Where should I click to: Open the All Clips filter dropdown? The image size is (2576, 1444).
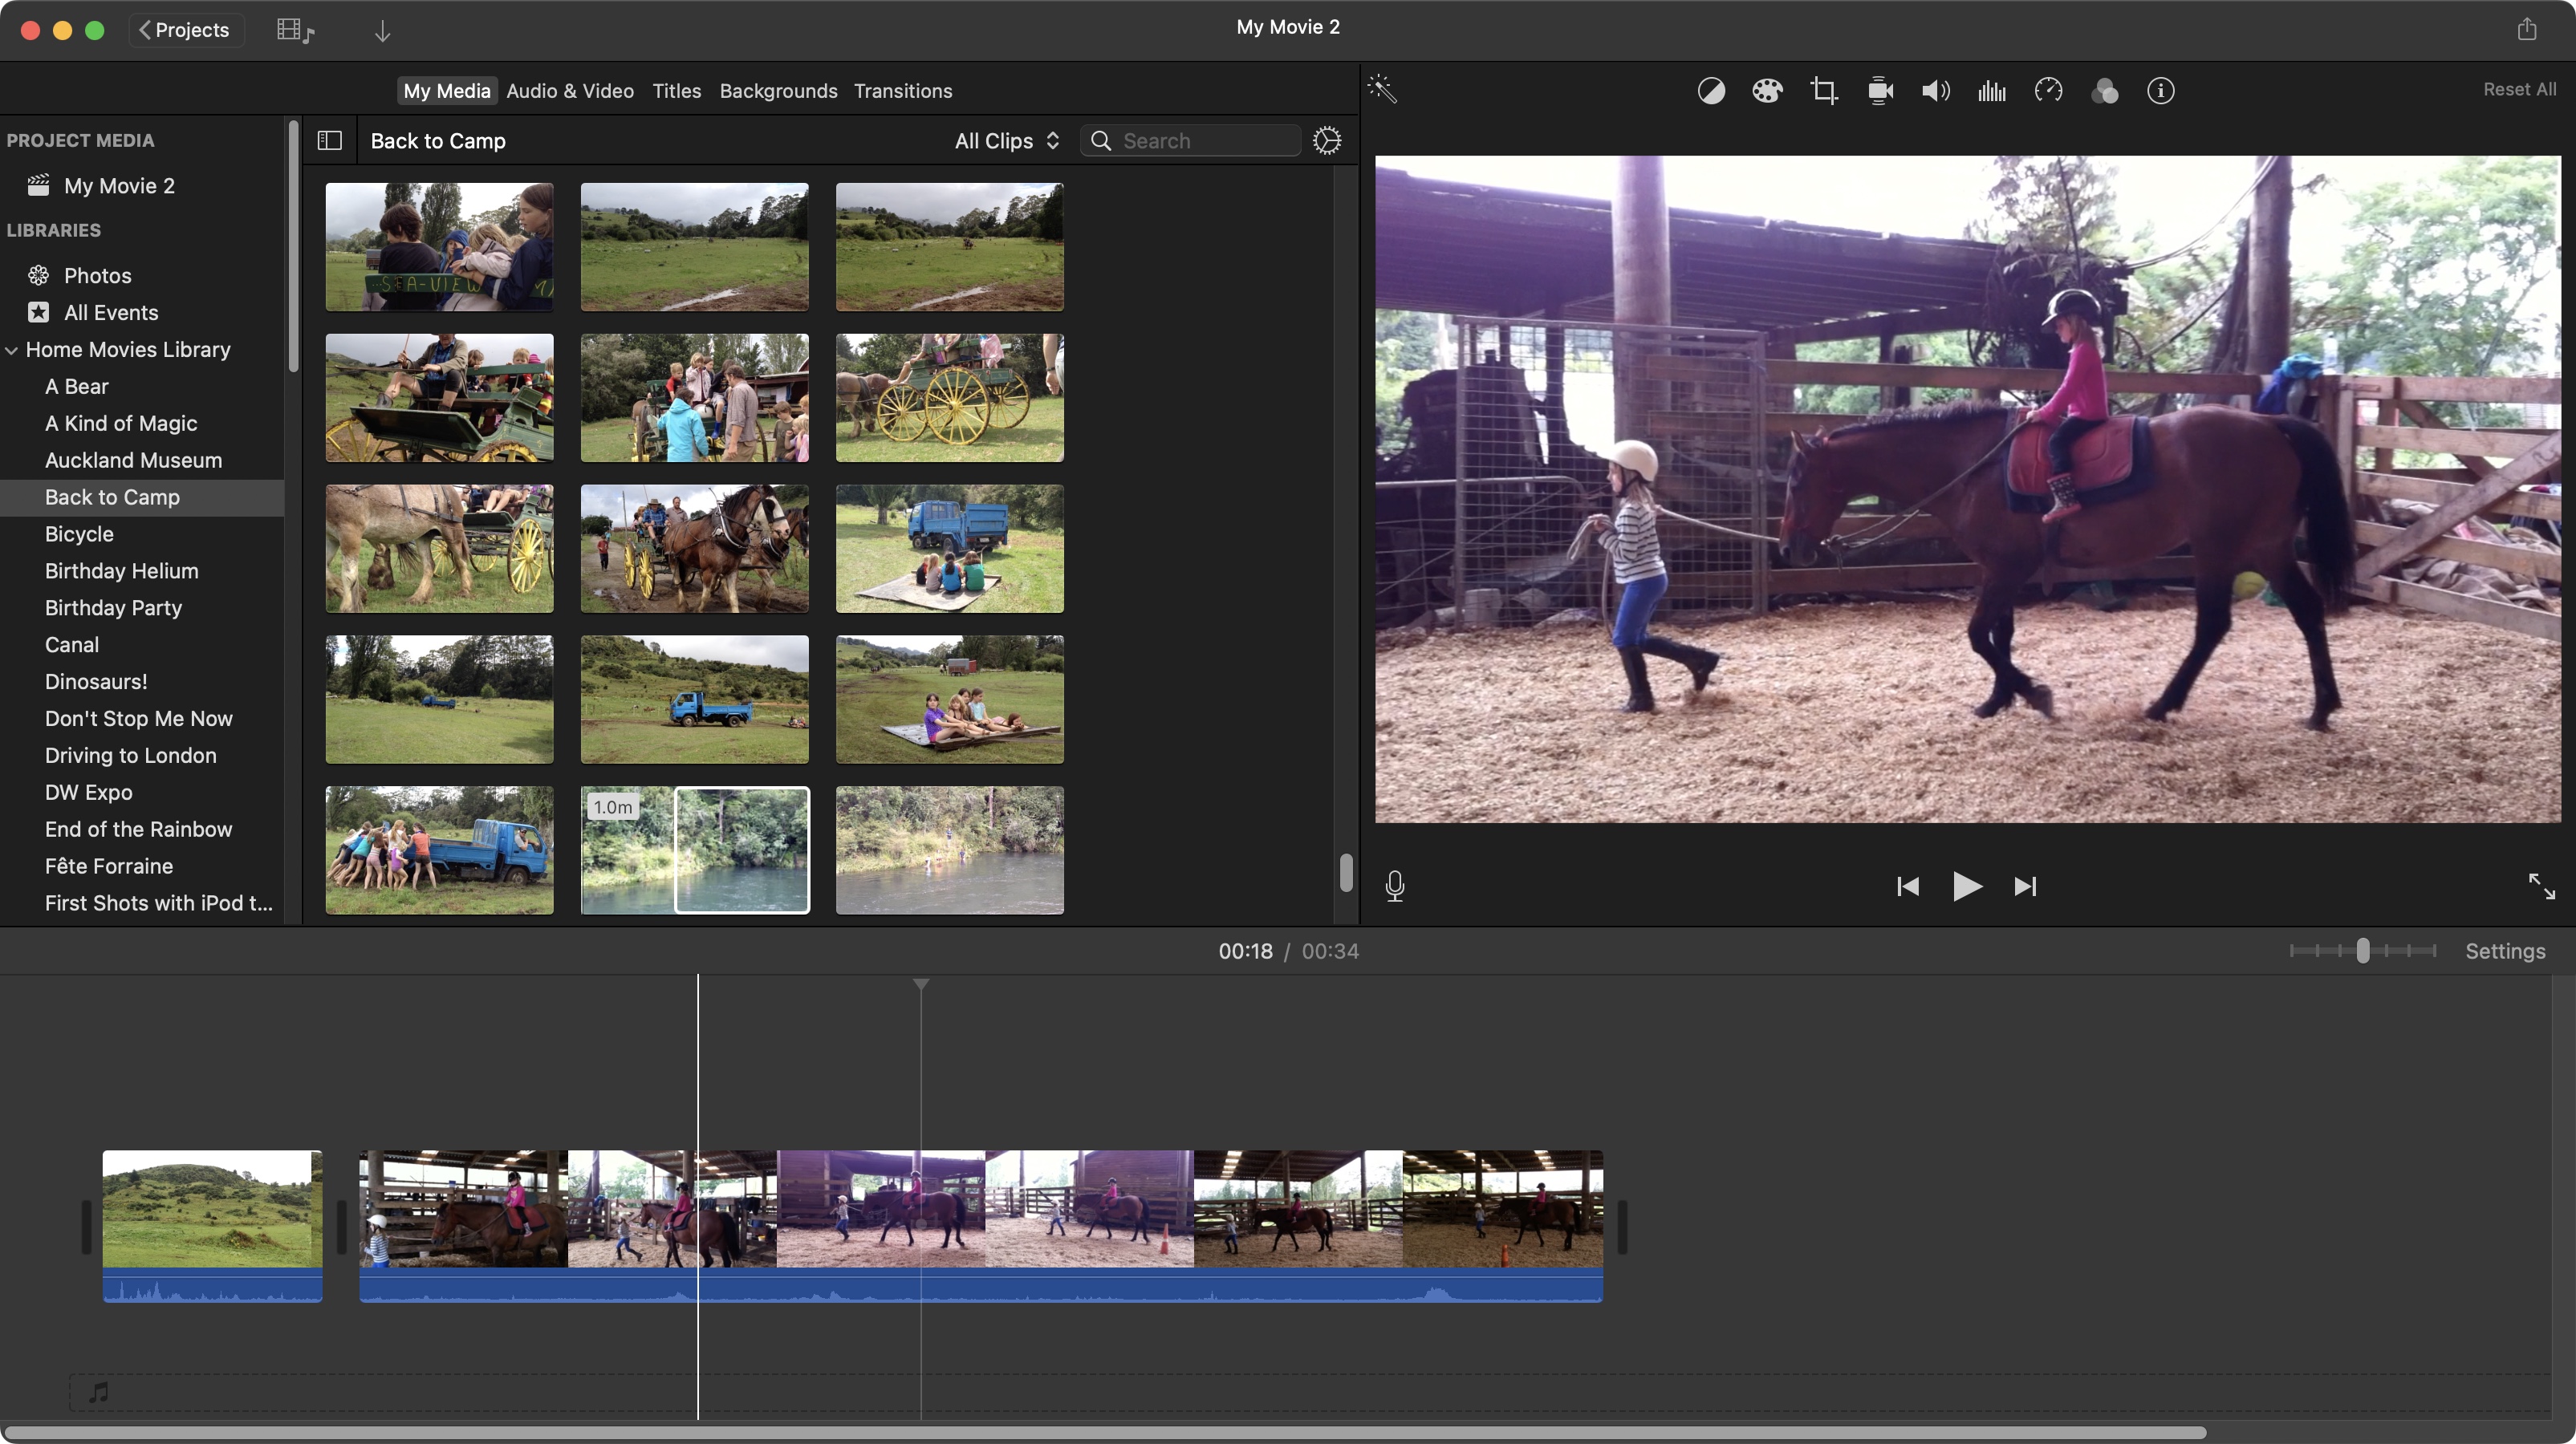pyautogui.click(x=1006, y=141)
